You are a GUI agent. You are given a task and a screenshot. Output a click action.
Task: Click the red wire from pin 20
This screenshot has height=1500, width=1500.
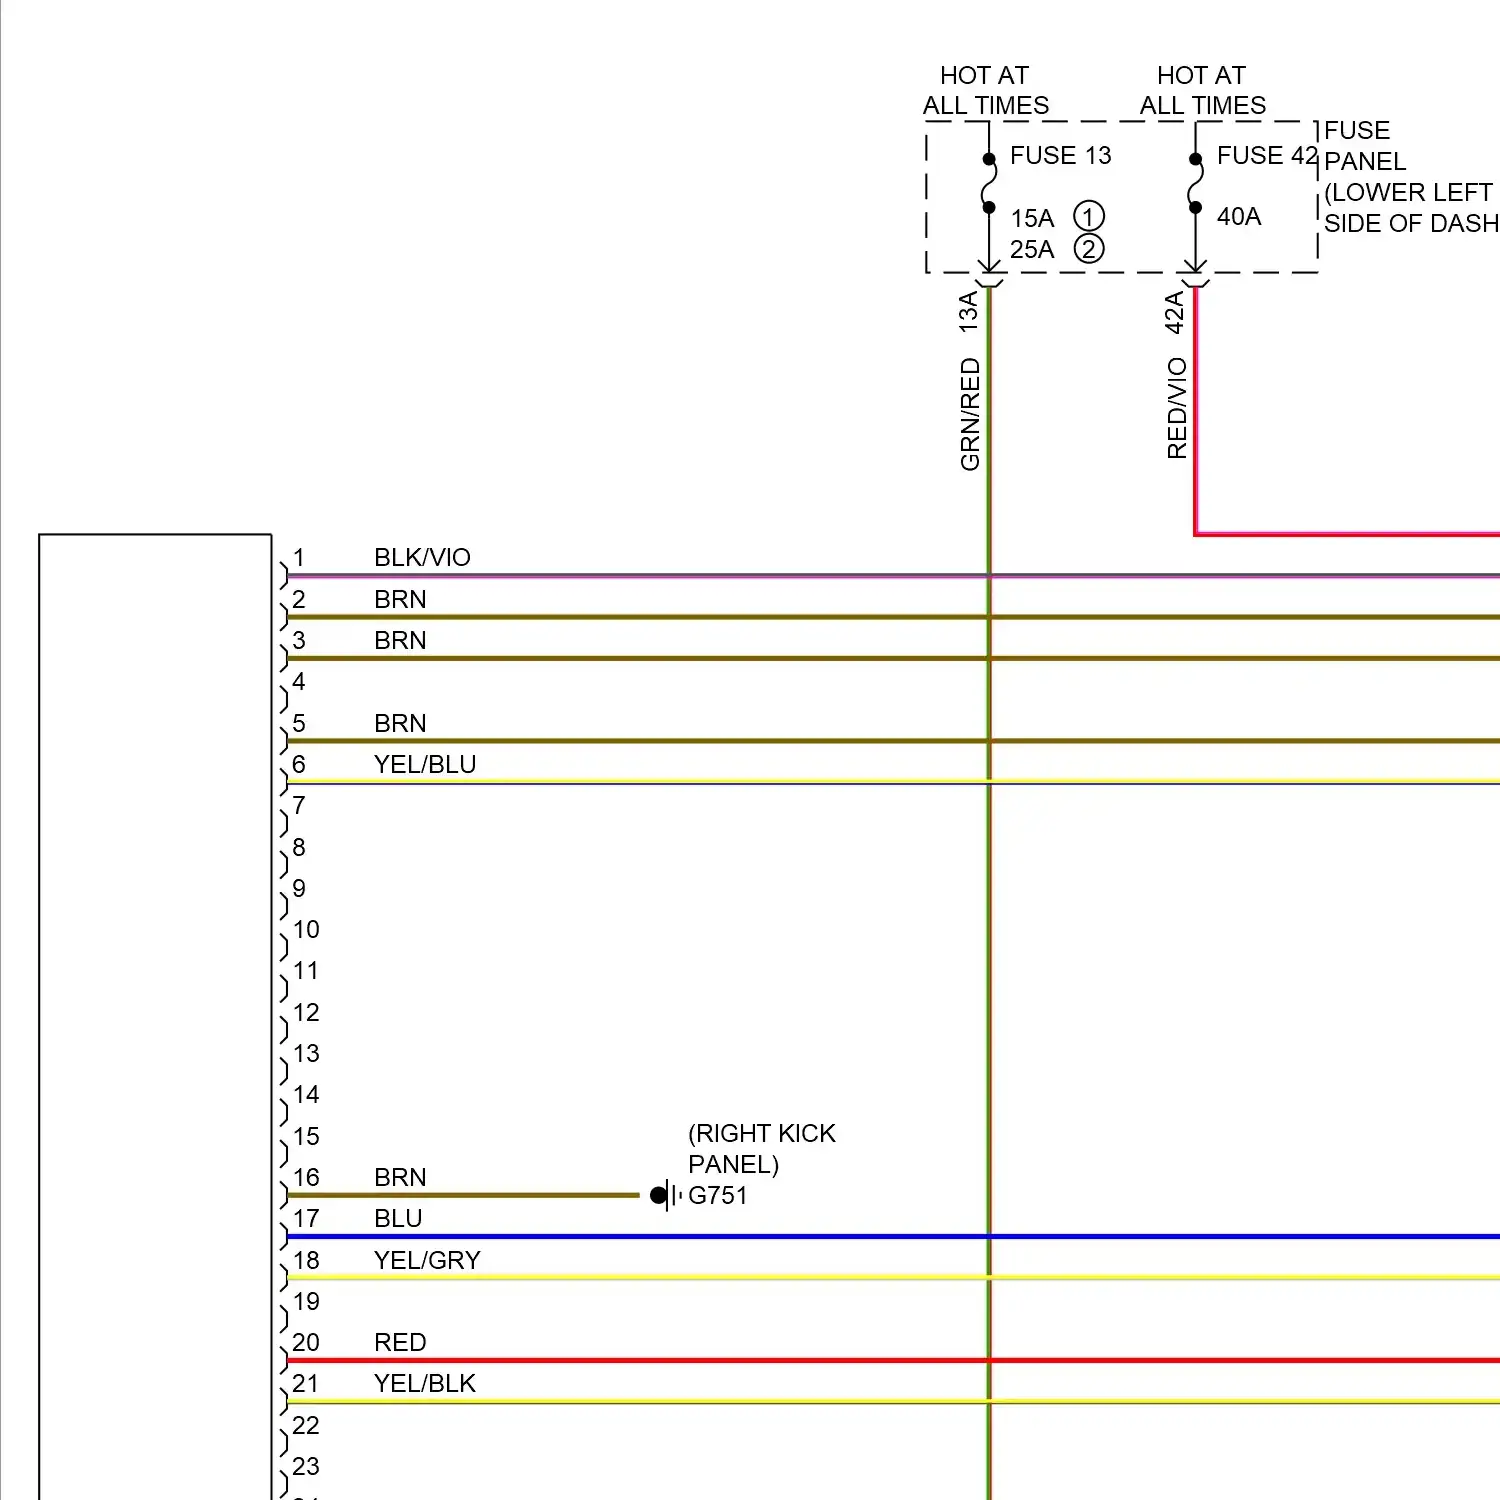(893, 1360)
